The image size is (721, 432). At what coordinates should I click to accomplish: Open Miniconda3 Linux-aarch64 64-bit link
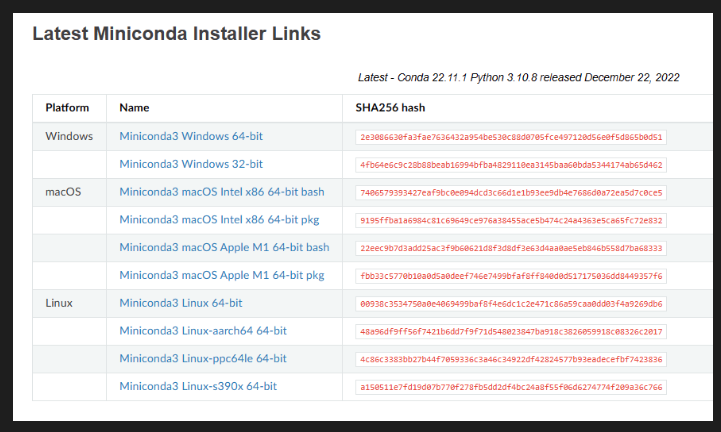[x=203, y=331]
